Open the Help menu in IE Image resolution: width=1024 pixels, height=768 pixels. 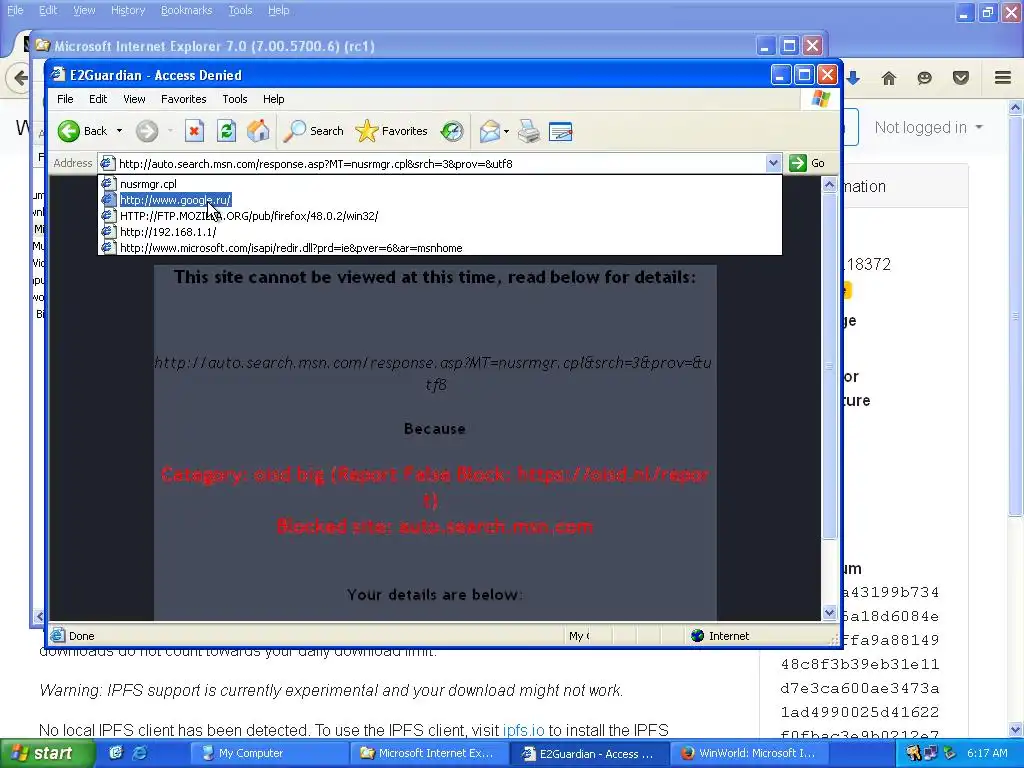(x=274, y=99)
